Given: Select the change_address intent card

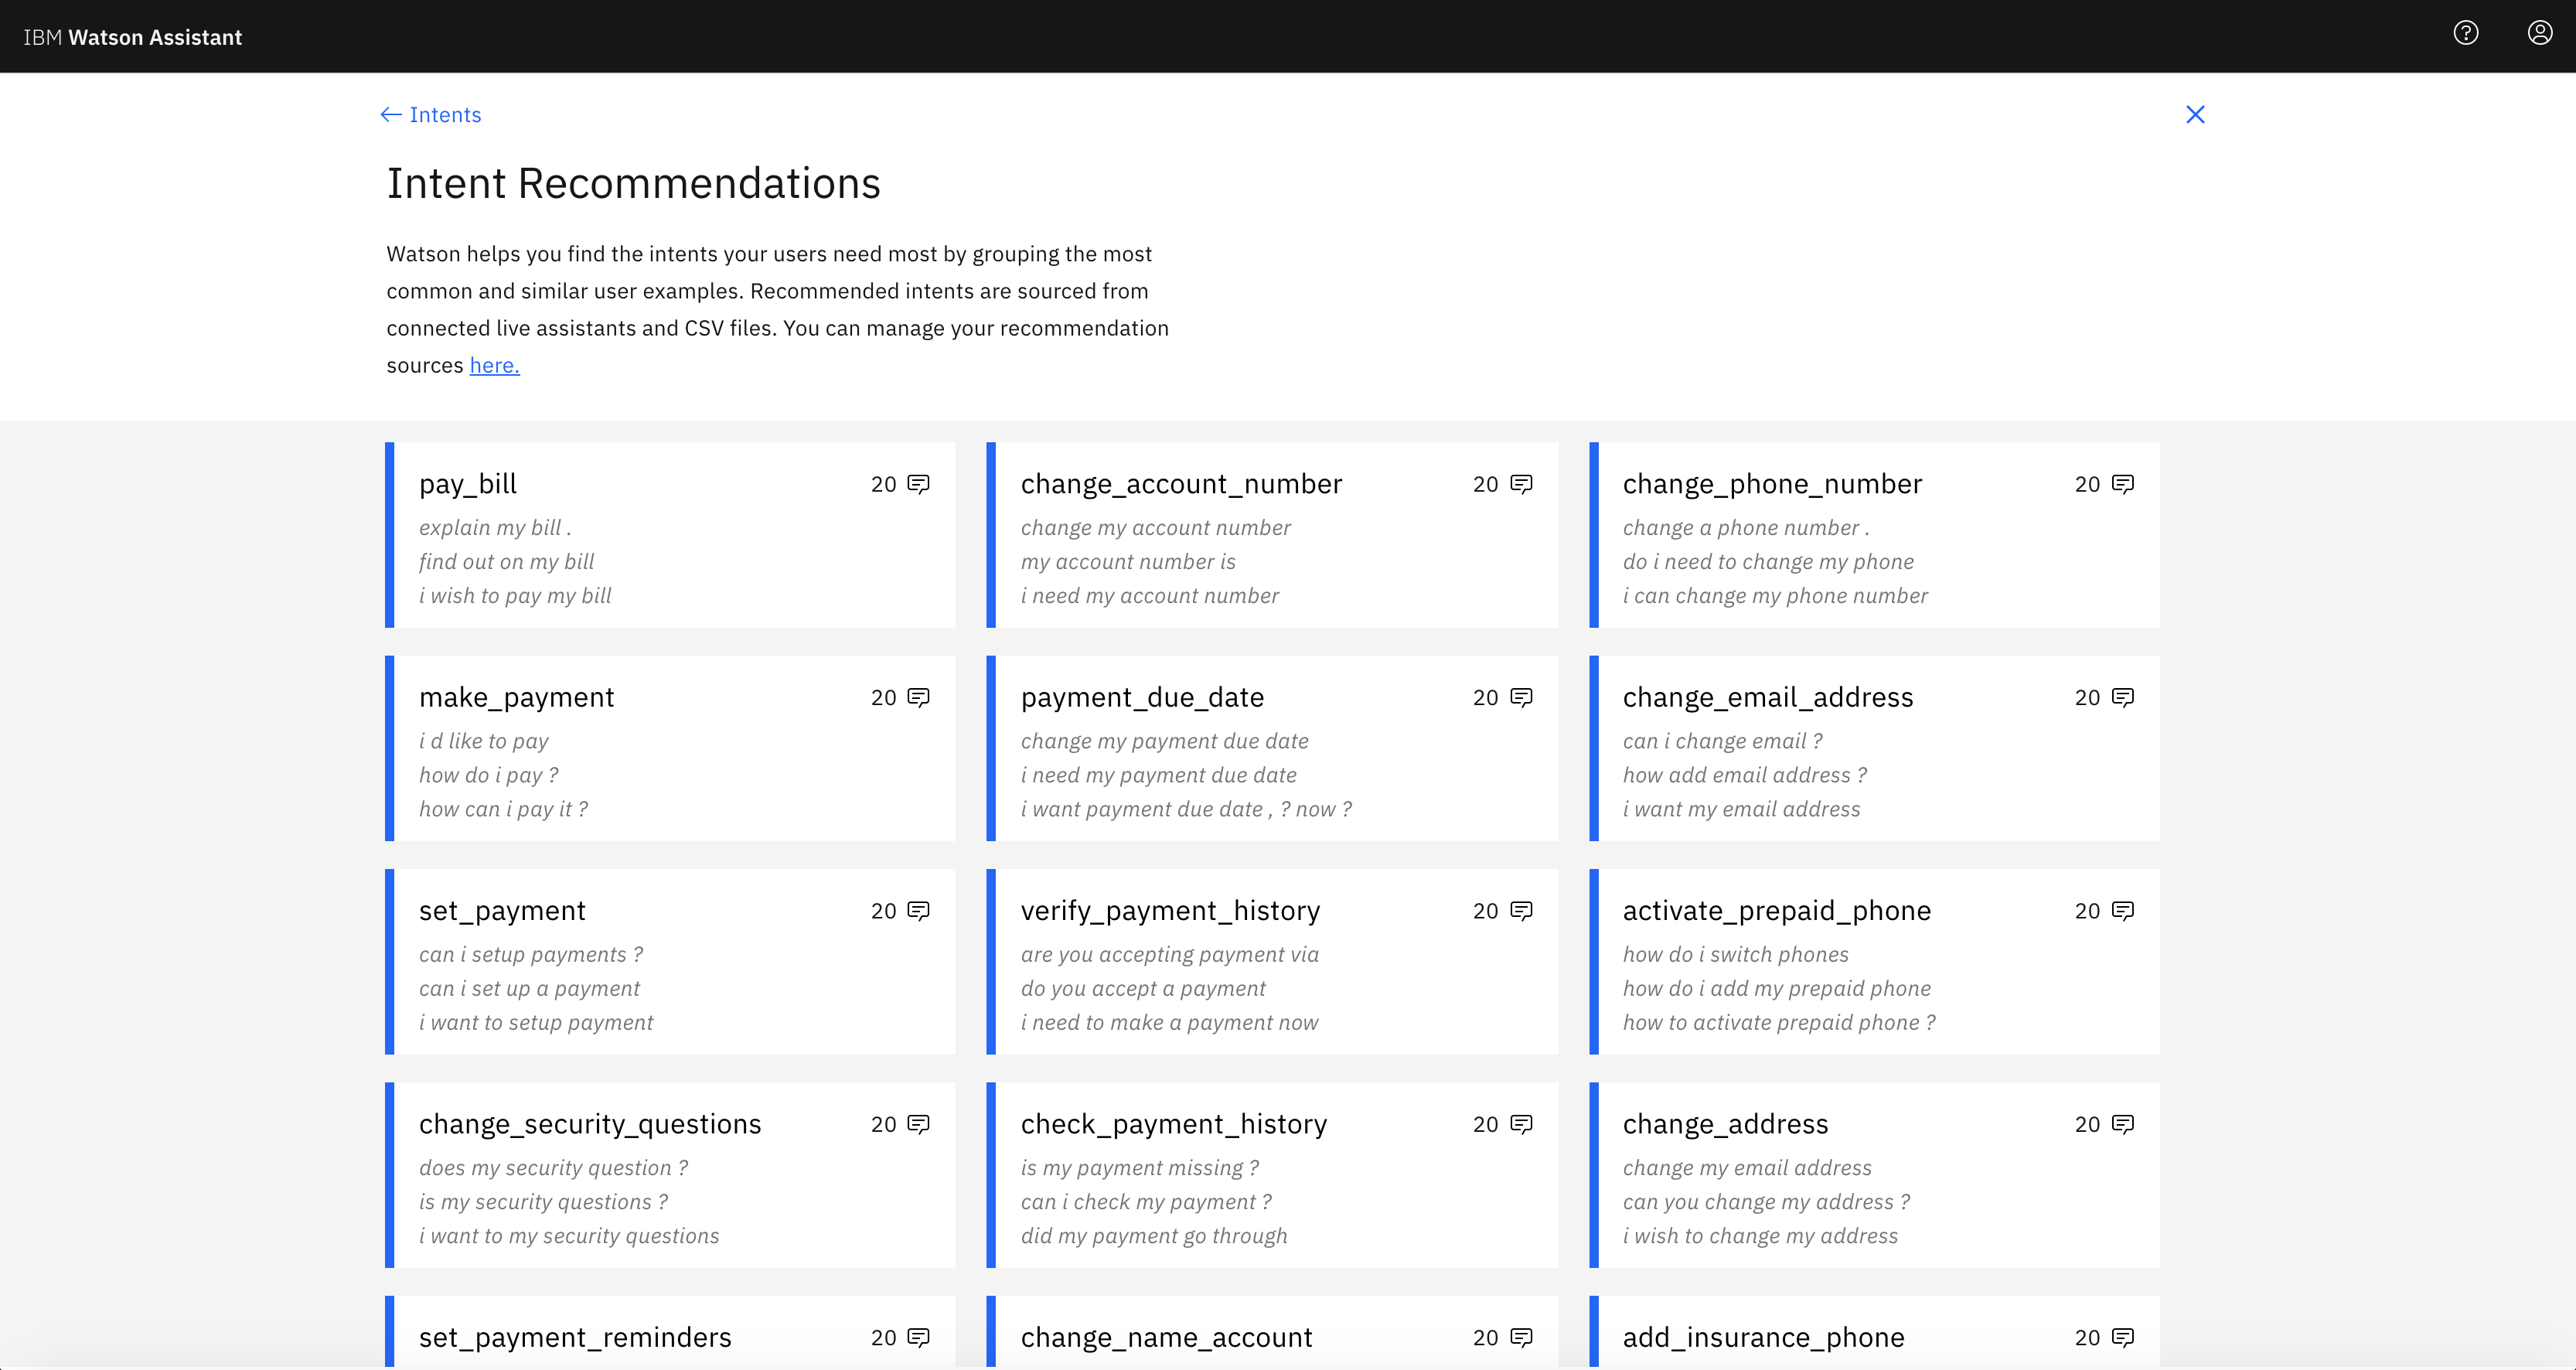Looking at the screenshot, I should point(1874,1175).
